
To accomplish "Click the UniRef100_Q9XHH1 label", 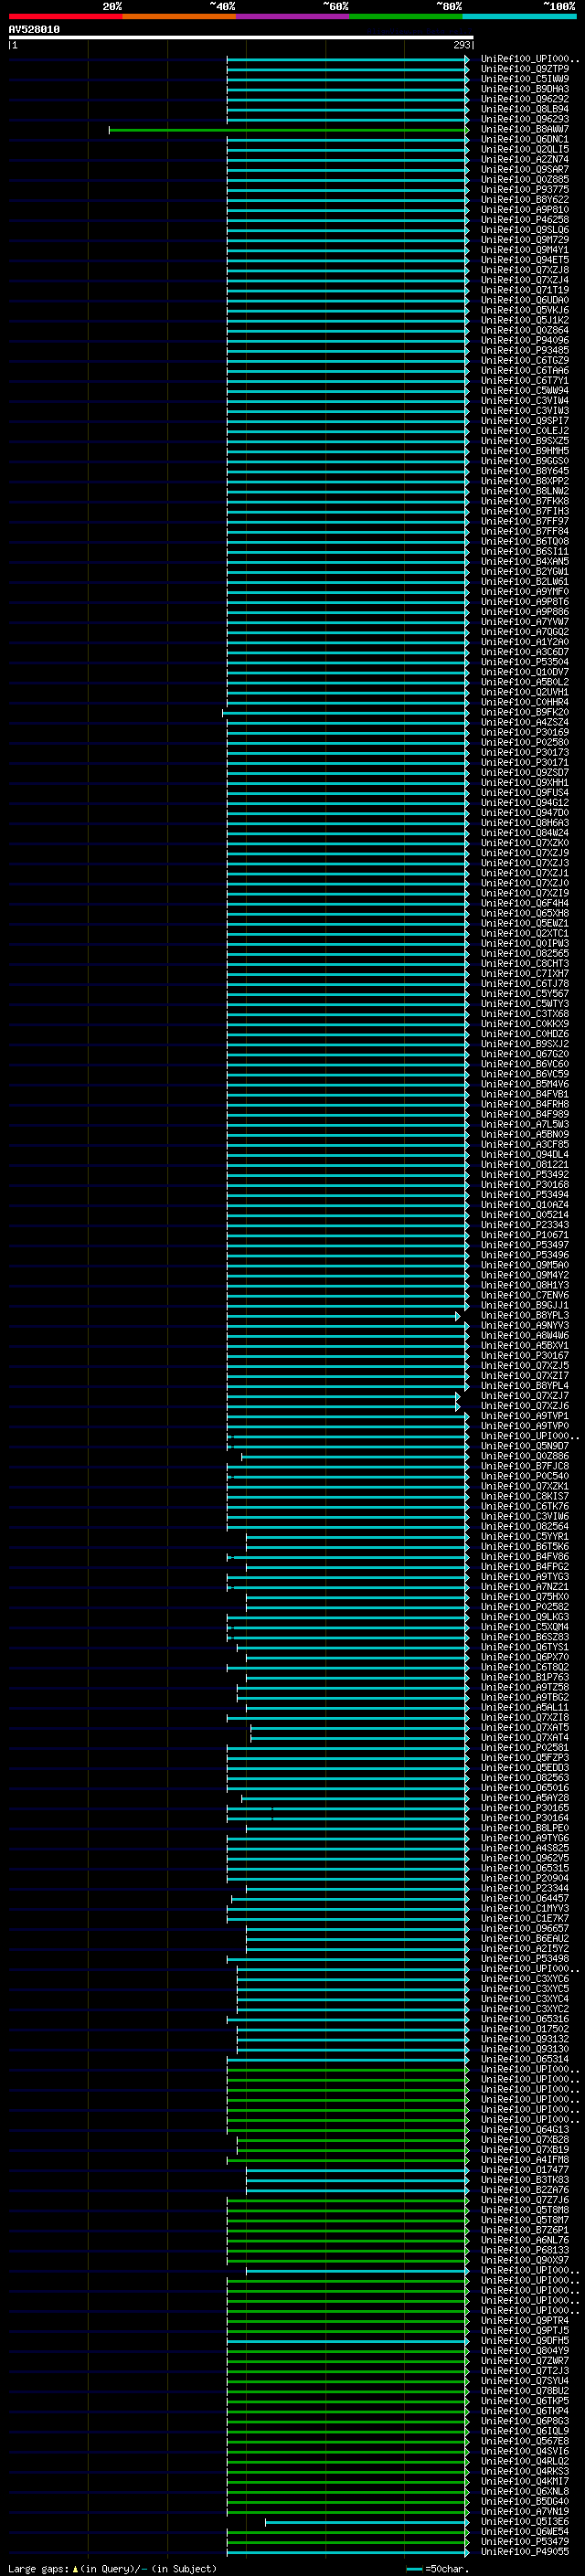I will 525,783.
